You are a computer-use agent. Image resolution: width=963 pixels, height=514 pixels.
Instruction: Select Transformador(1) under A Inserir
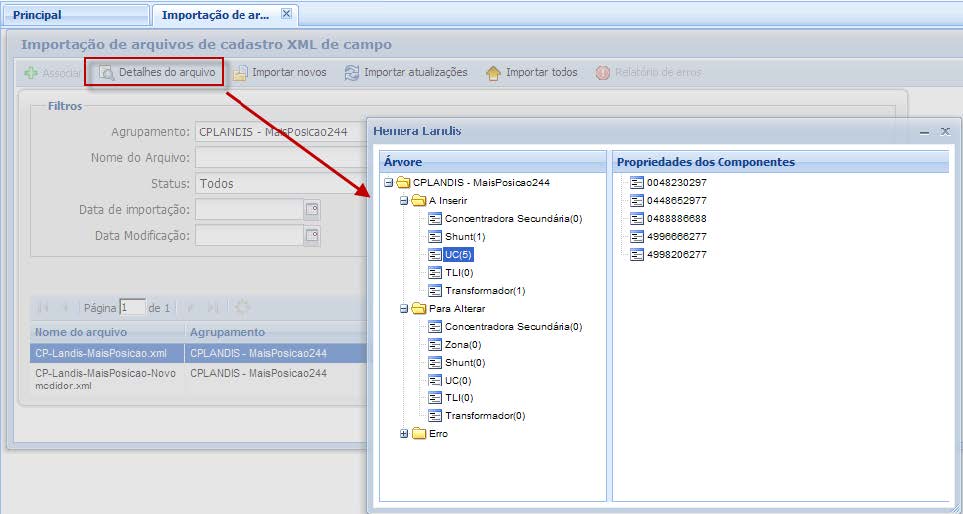[484, 291]
